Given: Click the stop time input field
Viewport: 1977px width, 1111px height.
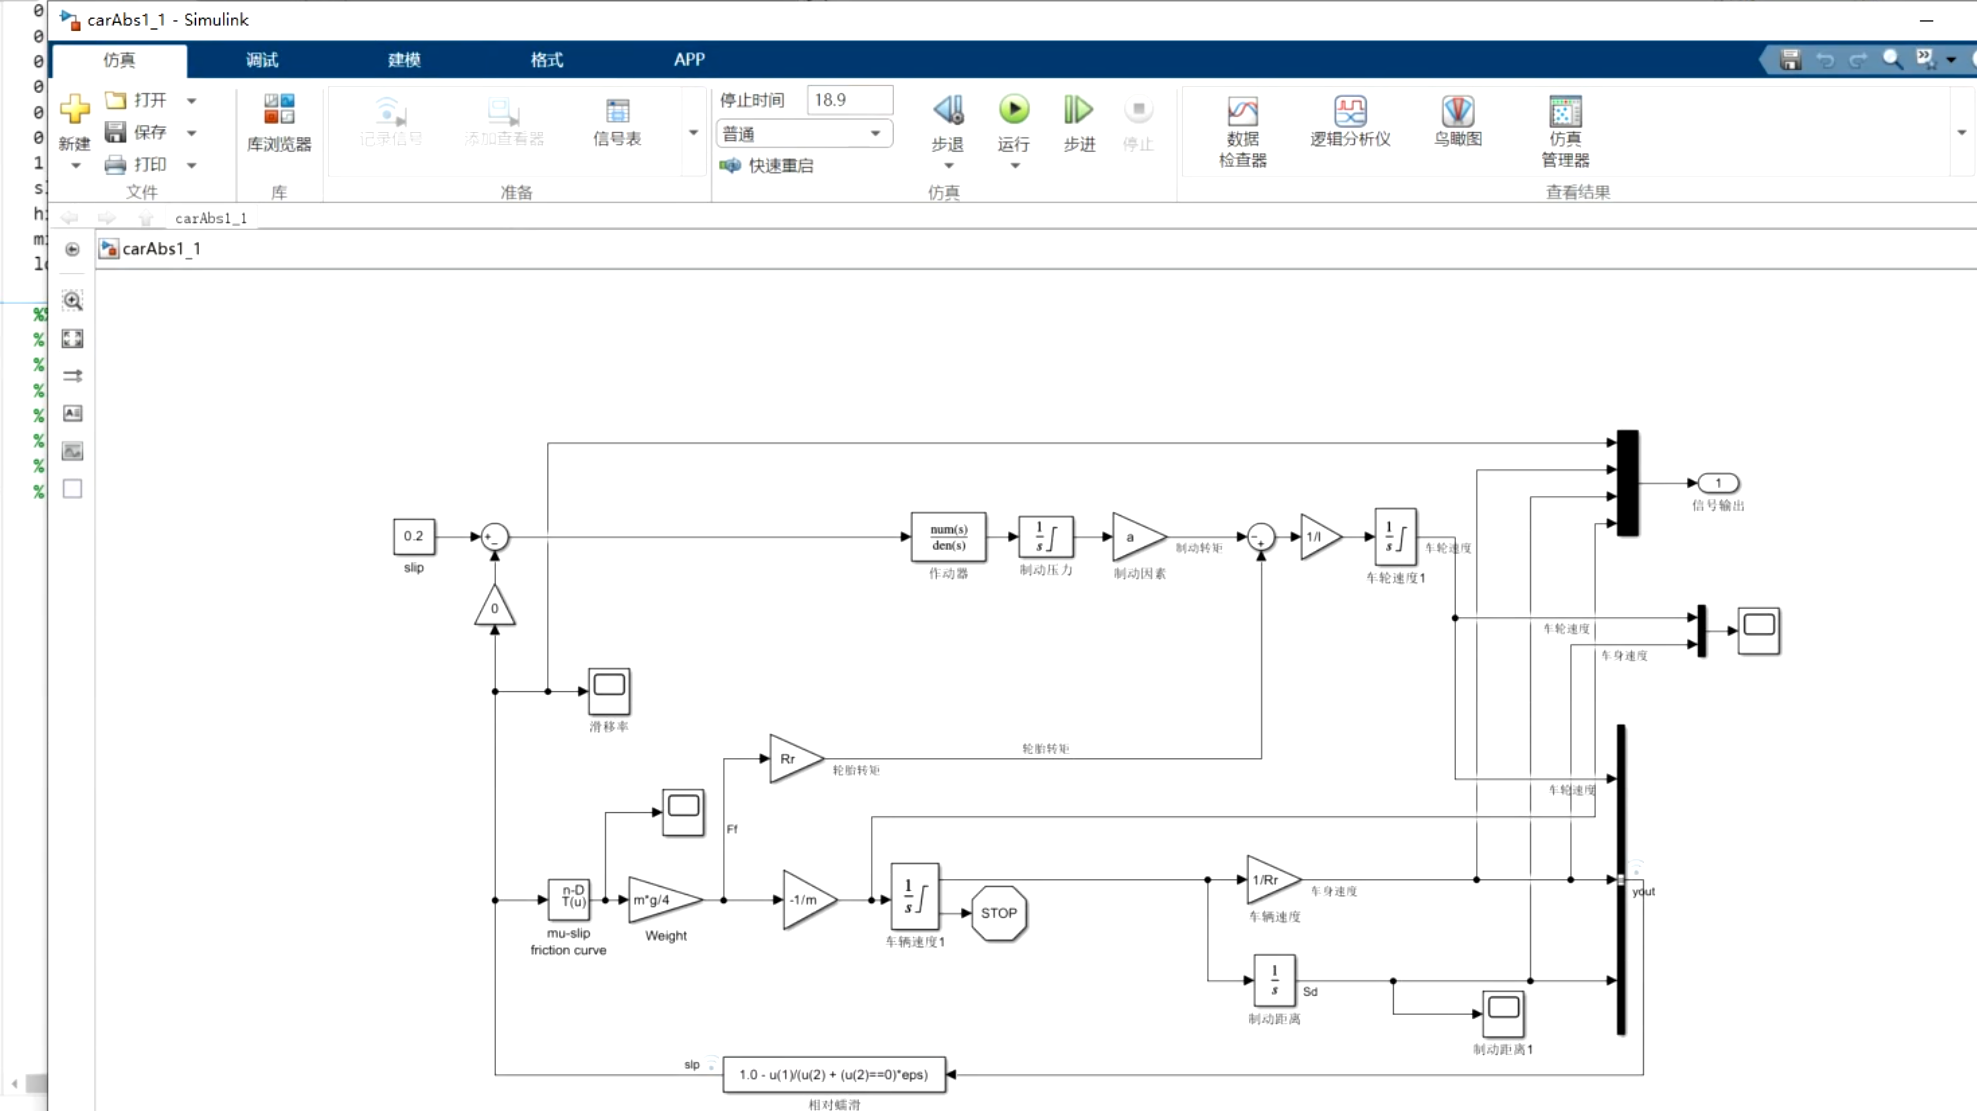Looking at the screenshot, I should pyautogui.click(x=849, y=100).
